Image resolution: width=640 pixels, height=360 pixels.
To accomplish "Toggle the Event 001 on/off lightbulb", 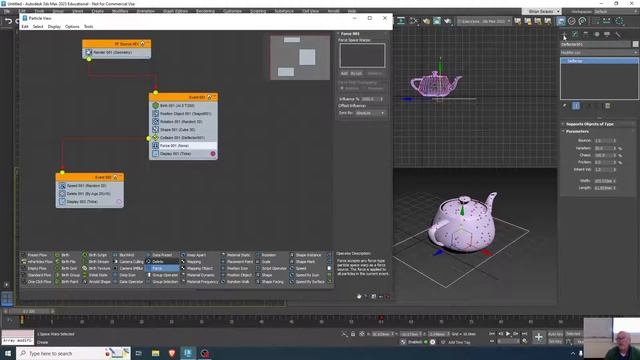I will 209,97.
